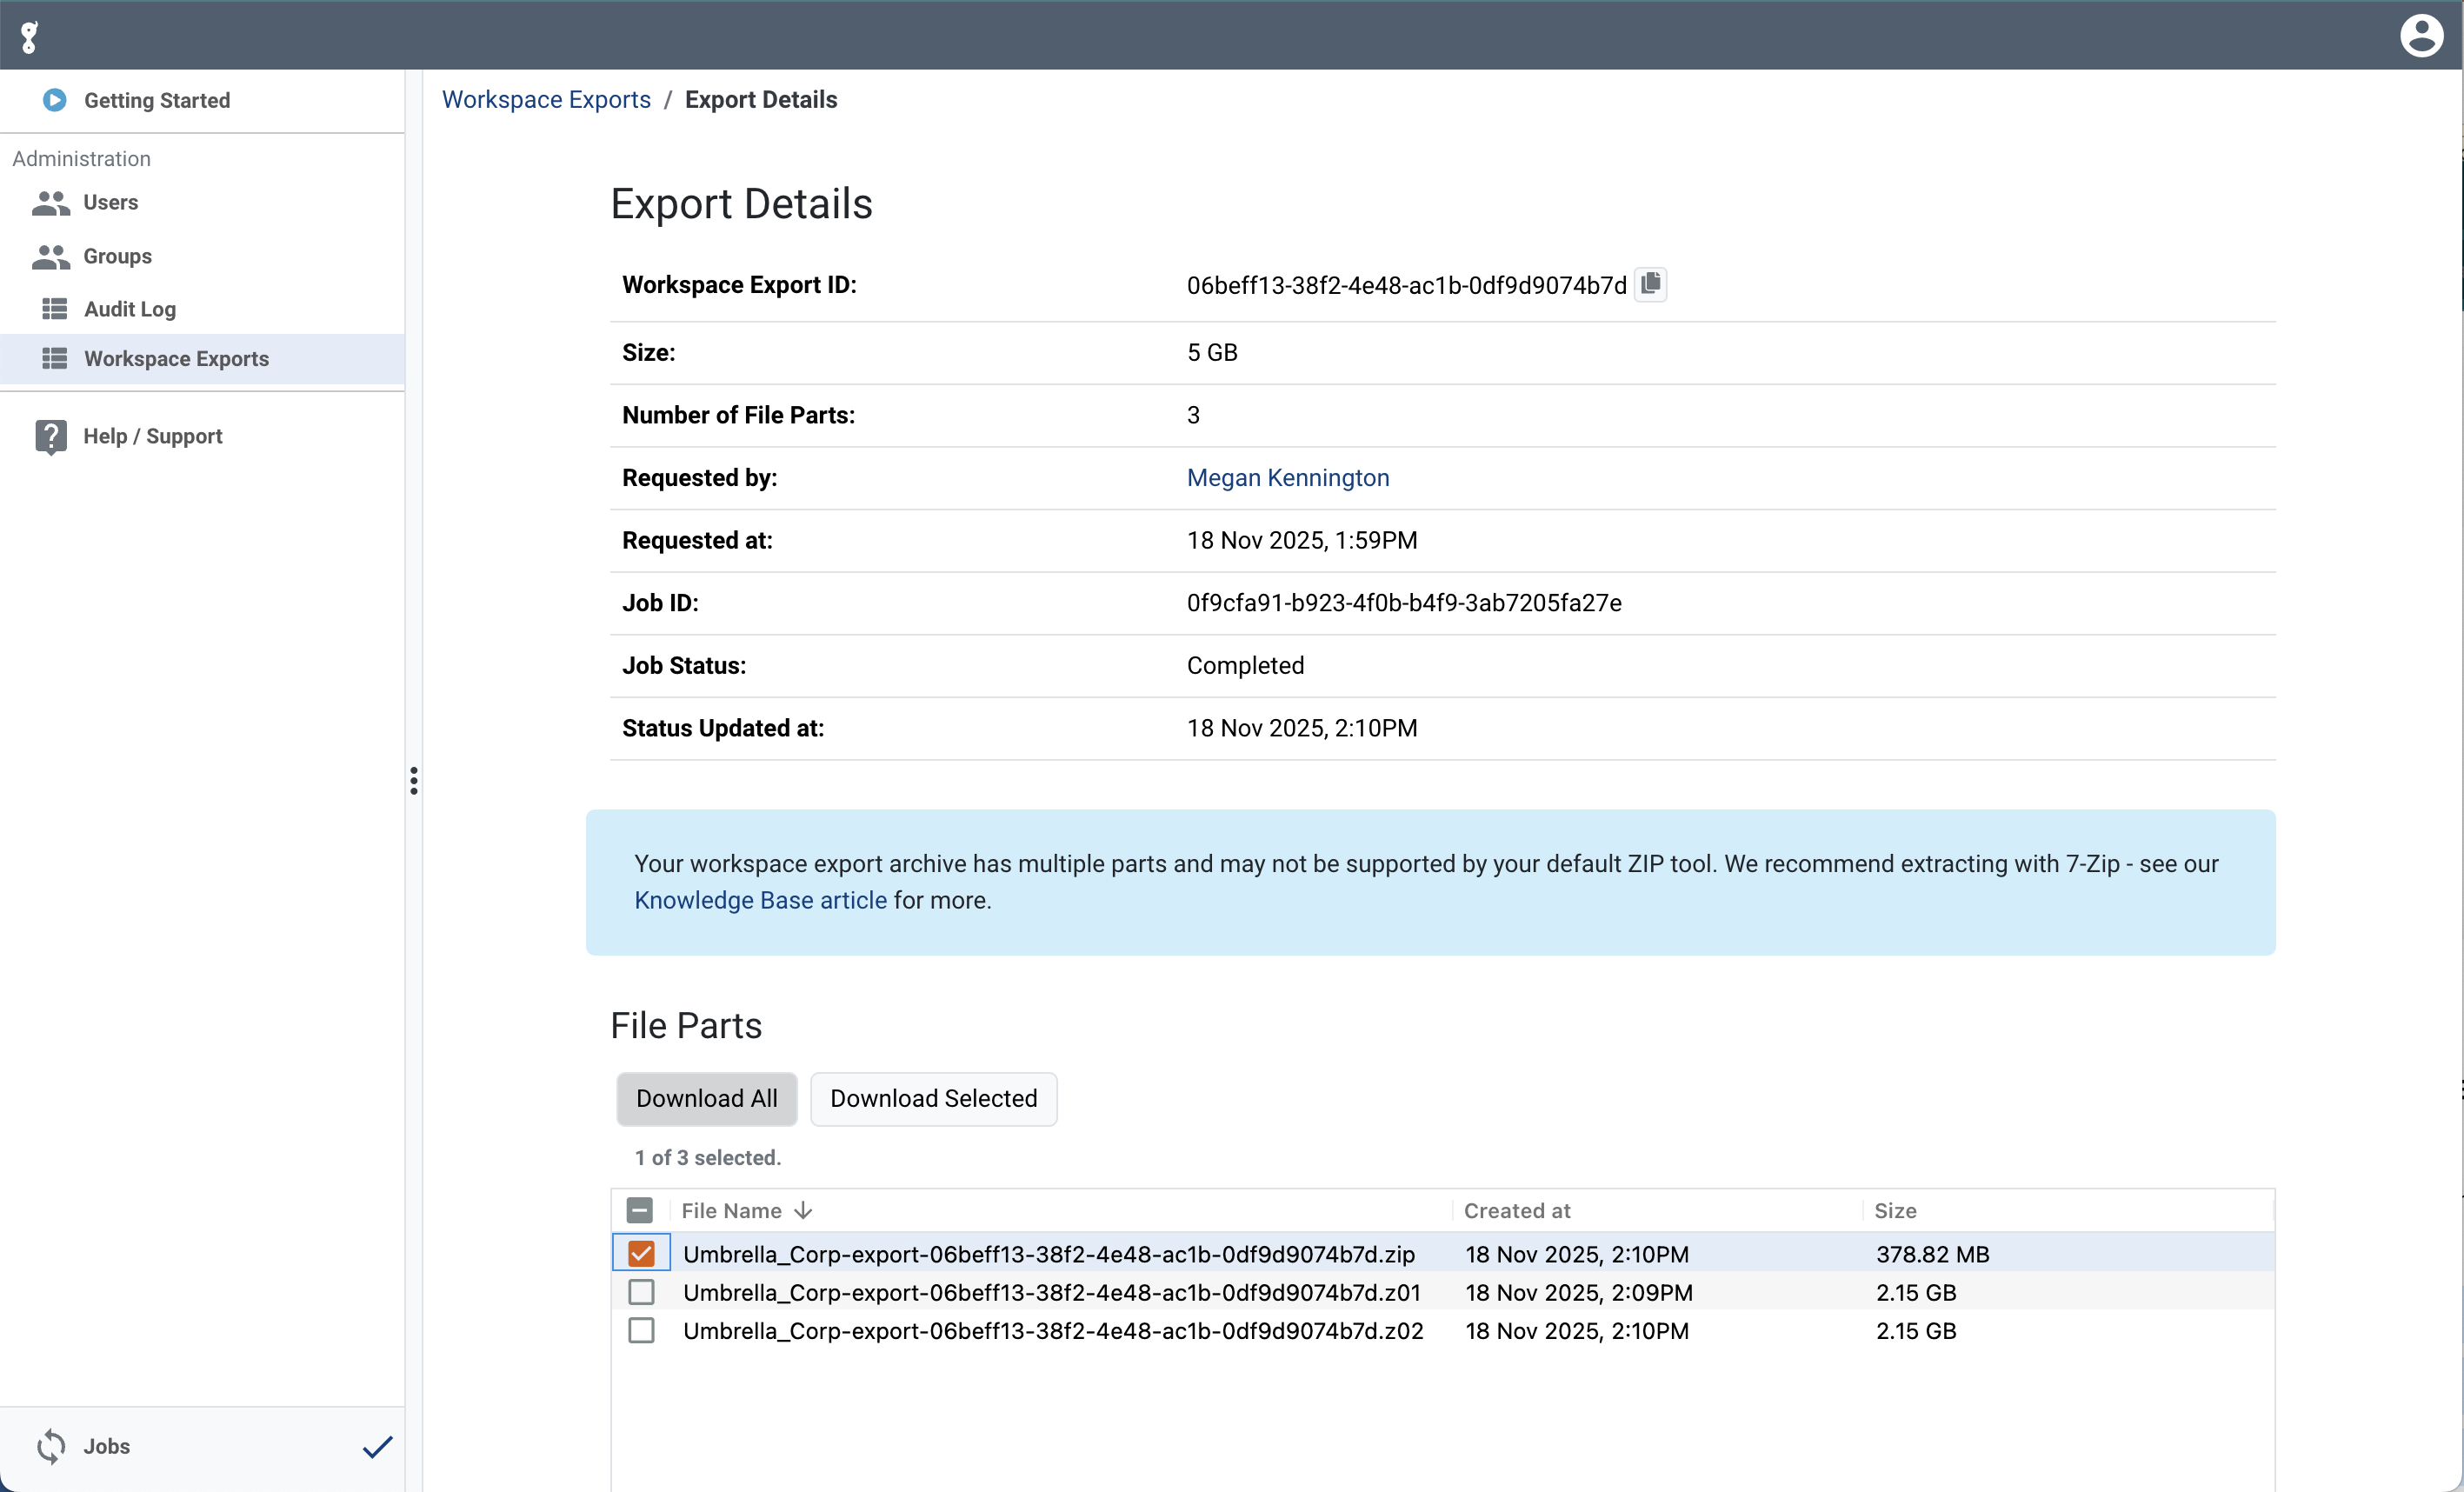The height and width of the screenshot is (1492, 2464).
Task: Select the .z01 file part checkbox
Action: tap(641, 1292)
